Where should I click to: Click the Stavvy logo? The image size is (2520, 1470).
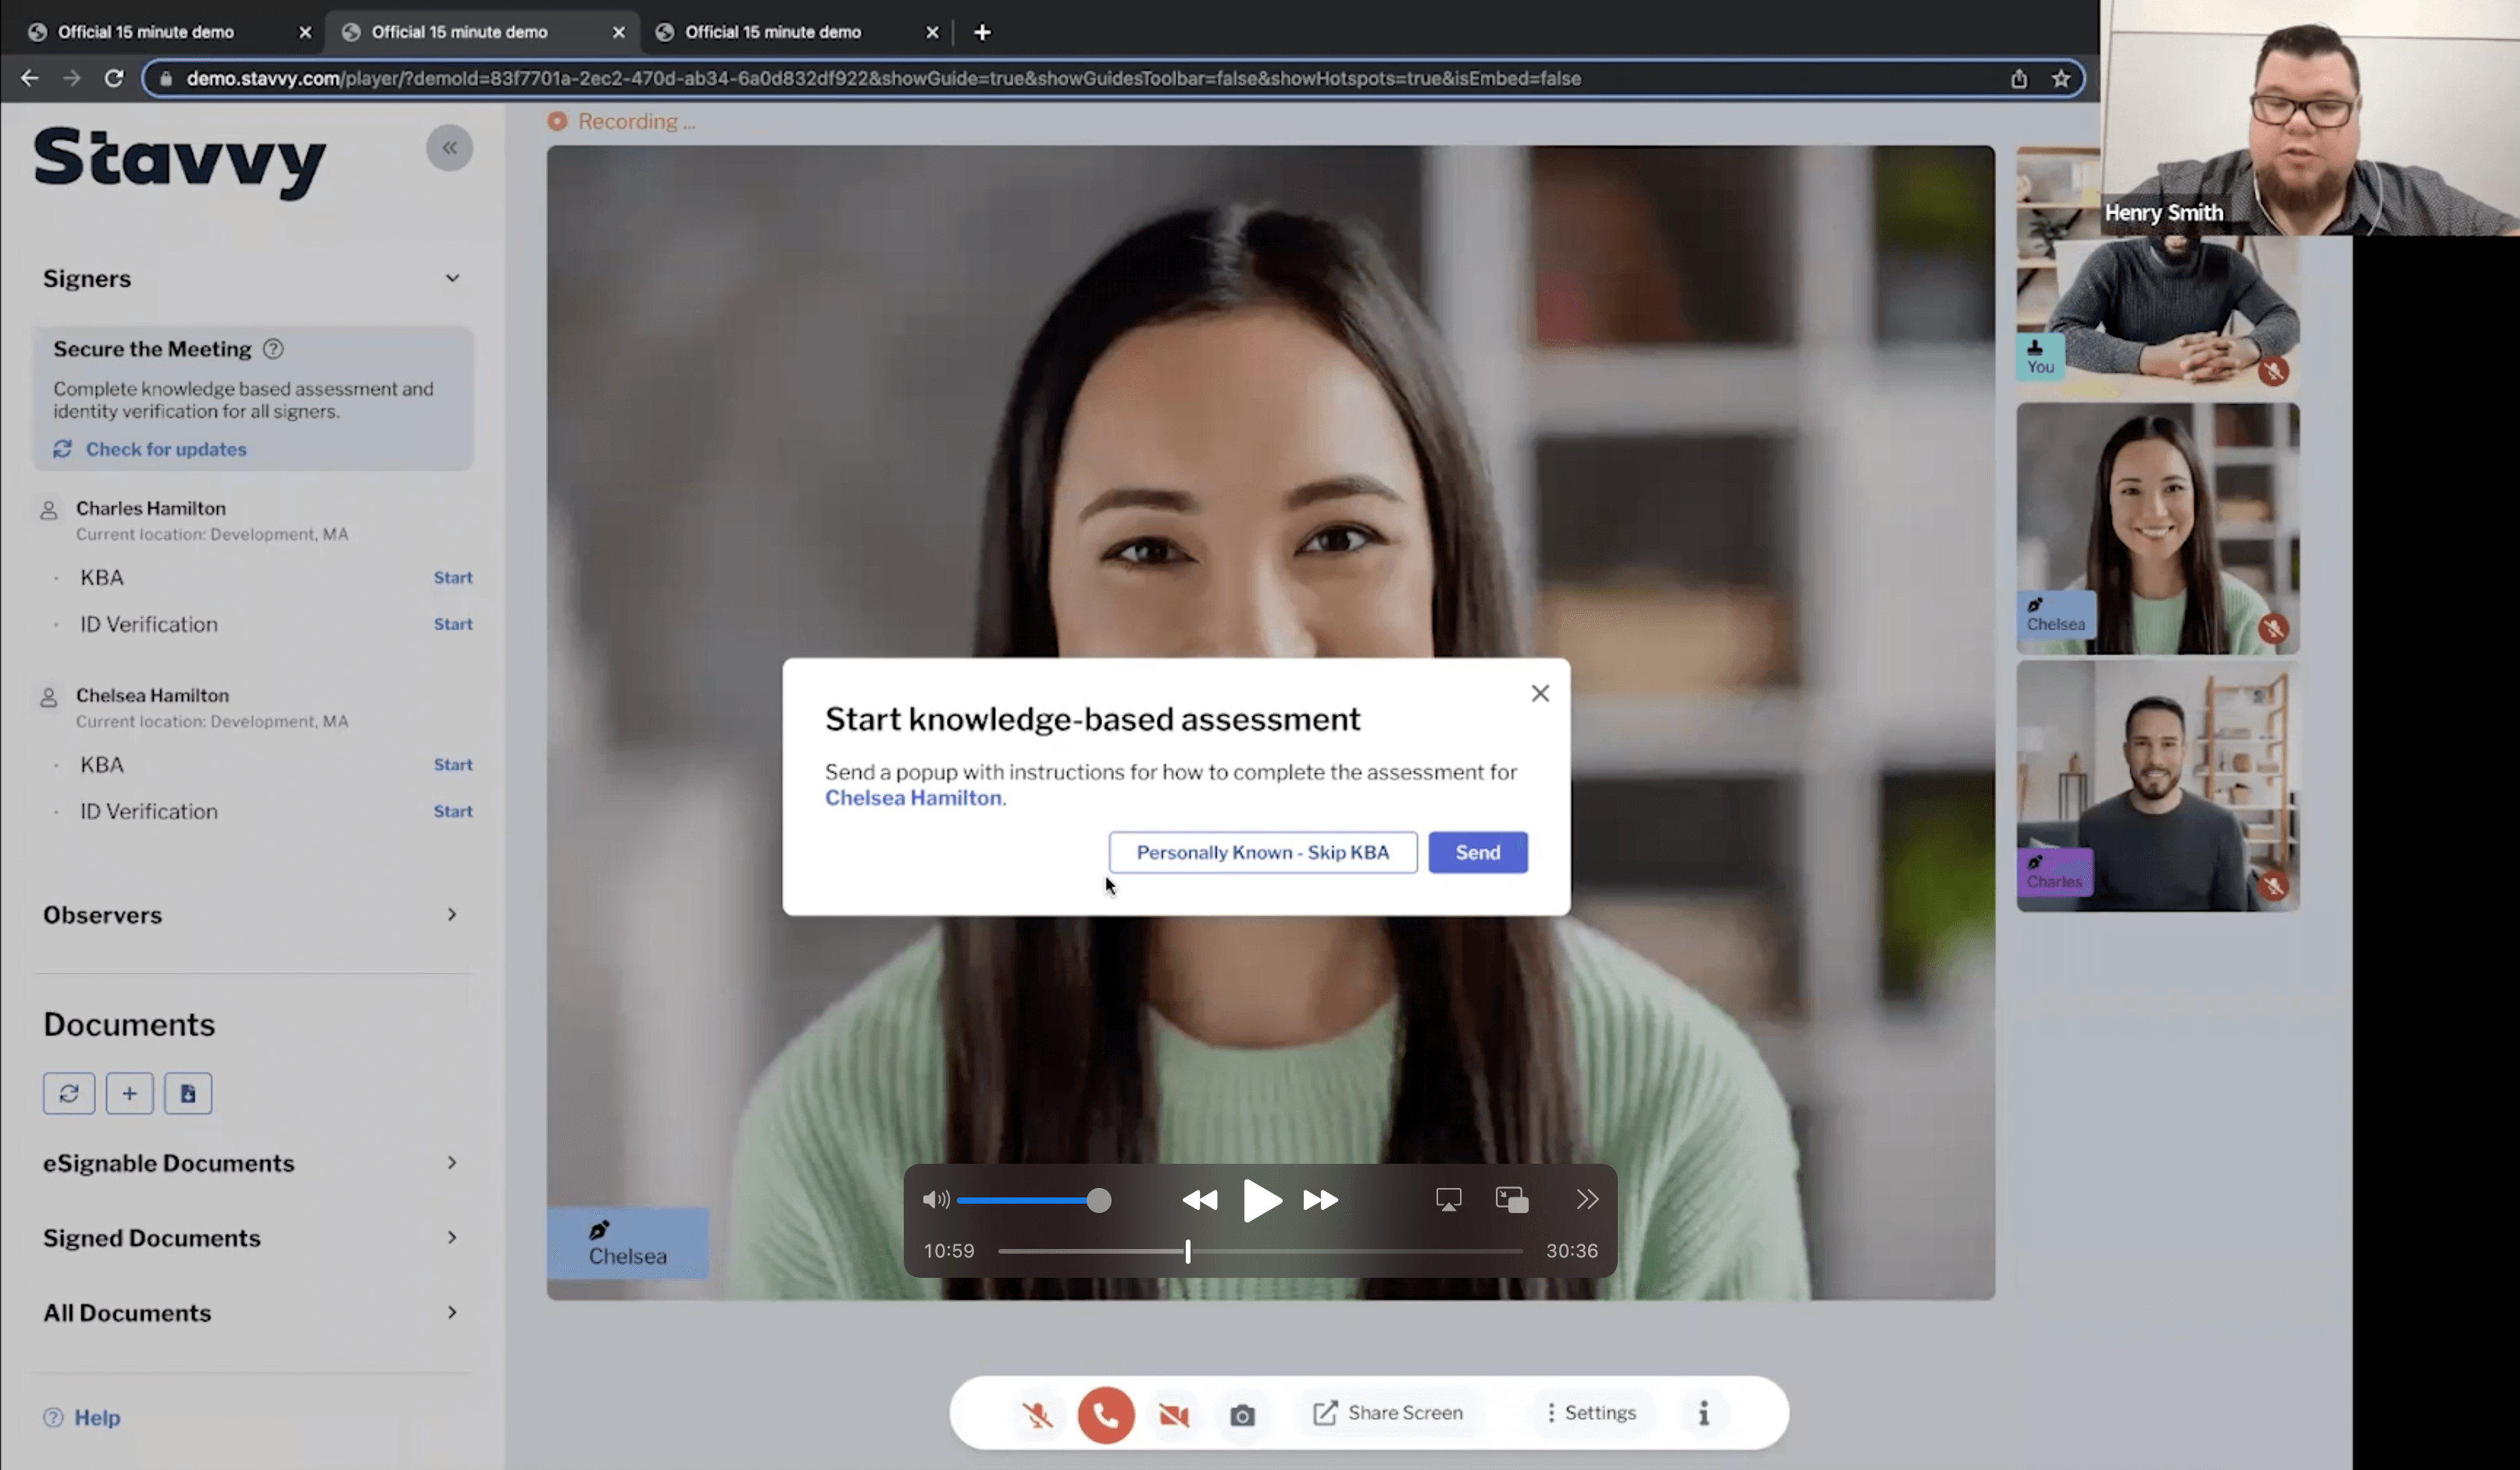[x=180, y=162]
